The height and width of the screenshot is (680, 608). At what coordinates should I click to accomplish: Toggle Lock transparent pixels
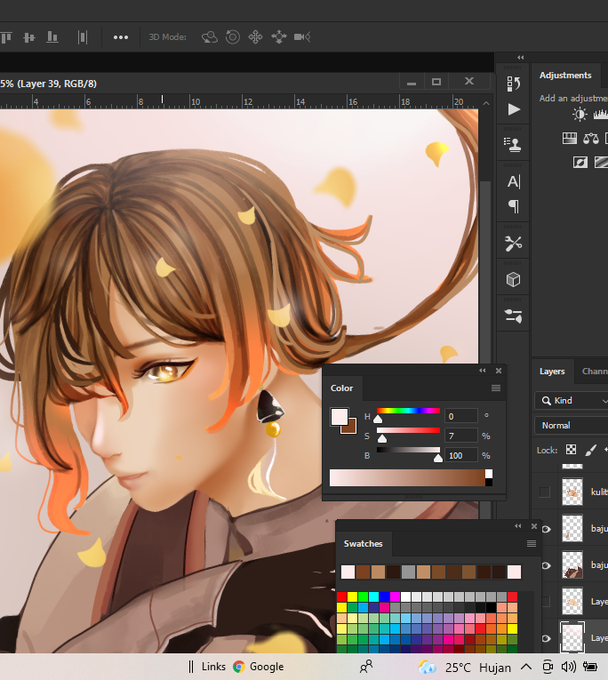571,449
